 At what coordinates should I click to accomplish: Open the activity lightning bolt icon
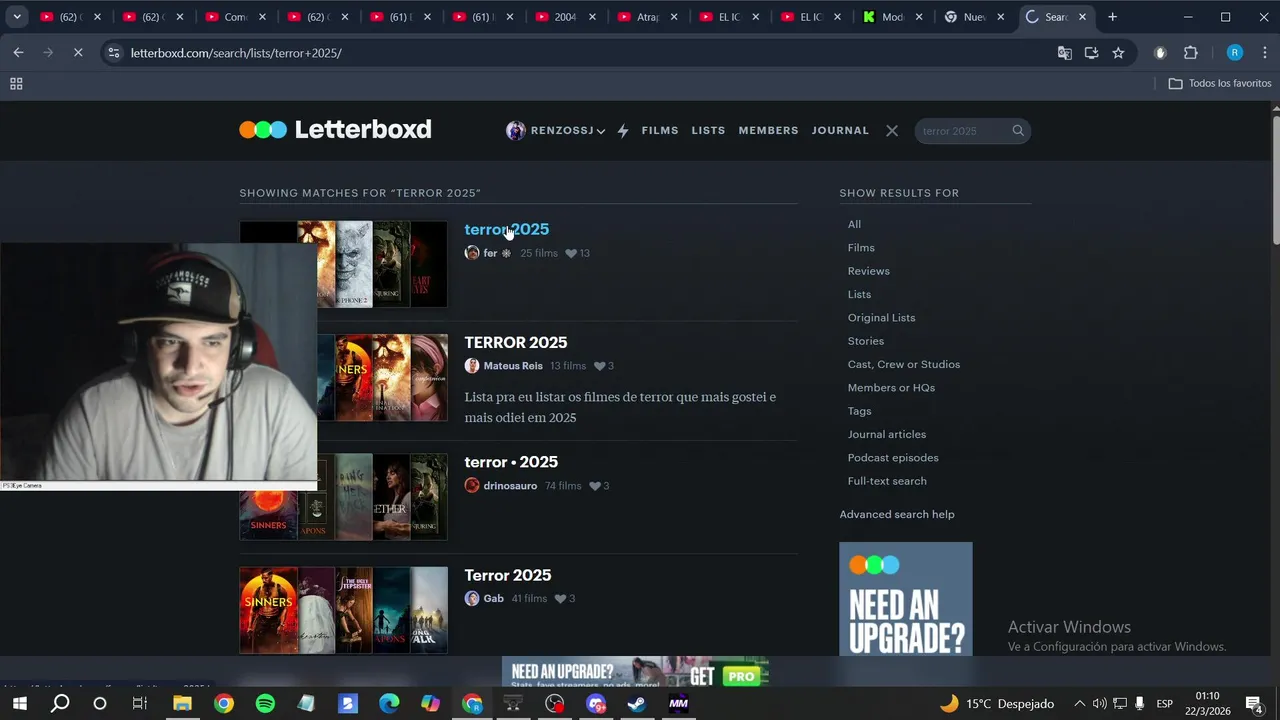point(623,131)
